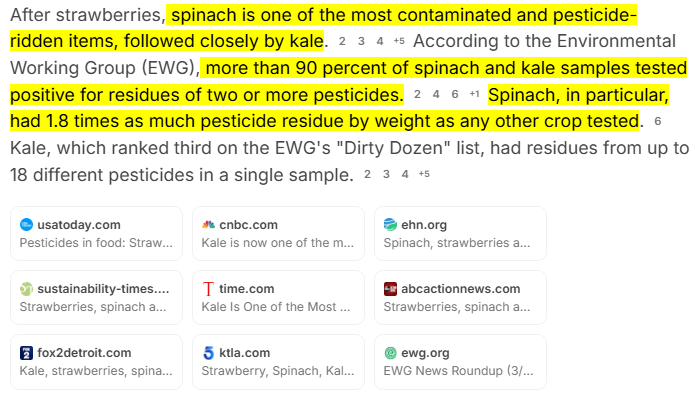
Task: Expand +1 citations after two or more pesticides
Action: (x=474, y=94)
